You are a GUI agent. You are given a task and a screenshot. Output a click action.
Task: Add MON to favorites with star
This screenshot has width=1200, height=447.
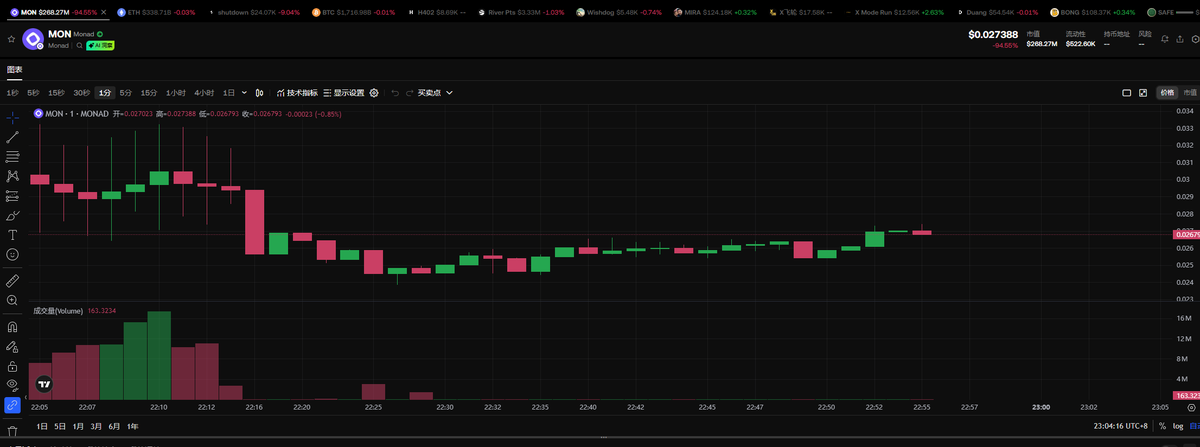click(x=10, y=39)
